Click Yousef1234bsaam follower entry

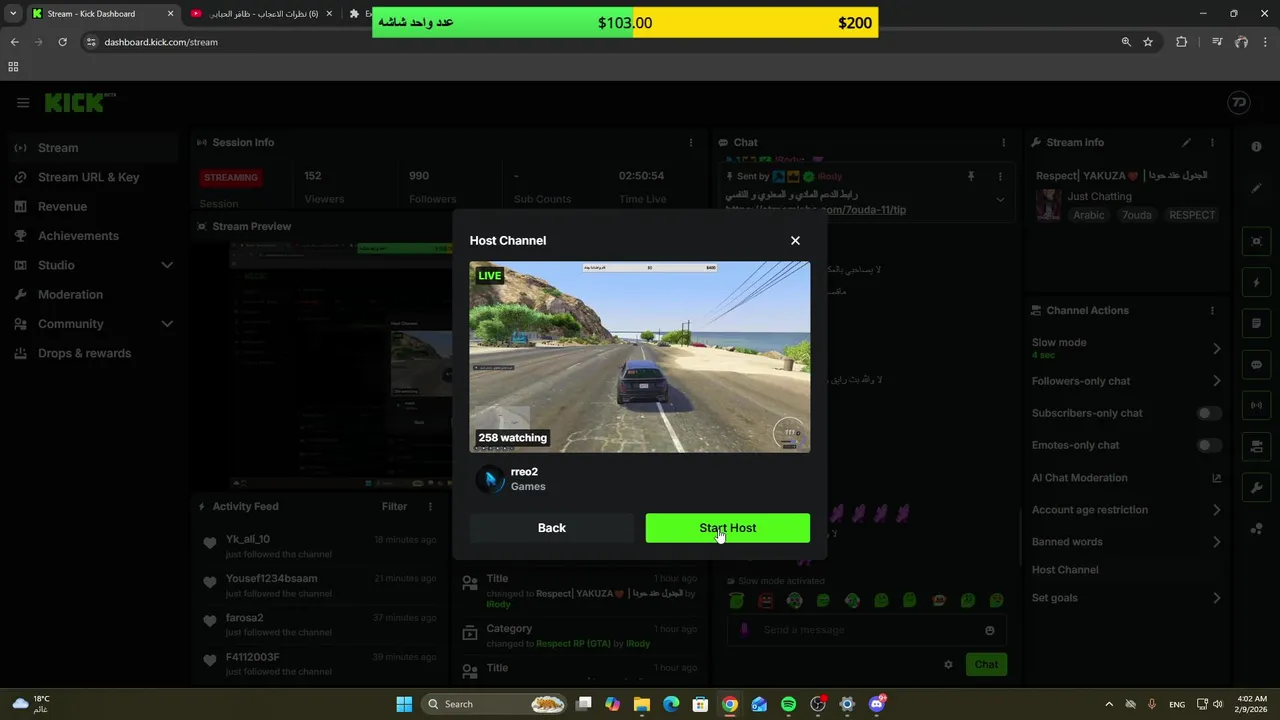[x=271, y=578]
